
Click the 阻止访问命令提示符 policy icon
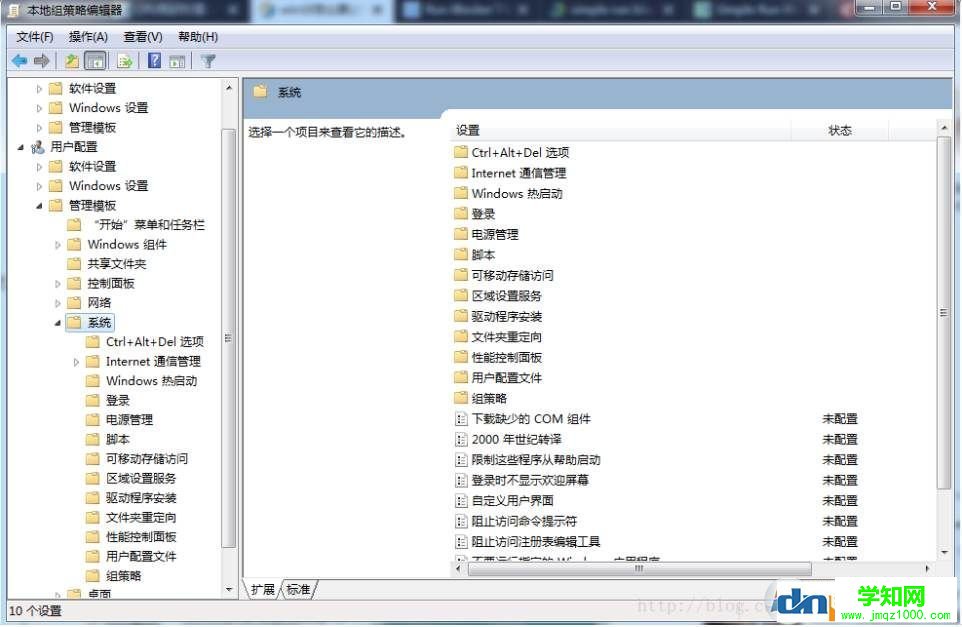pyautogui.click(x=461, y=521)
